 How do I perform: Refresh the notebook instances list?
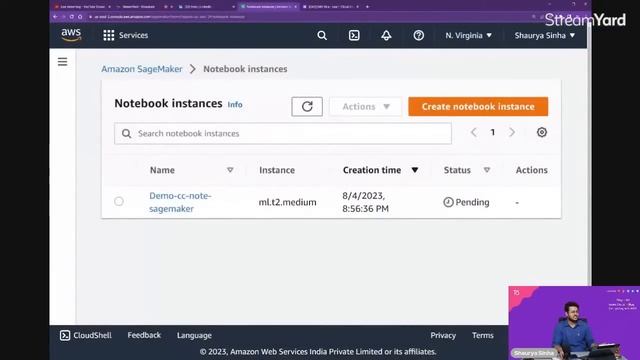307,107
